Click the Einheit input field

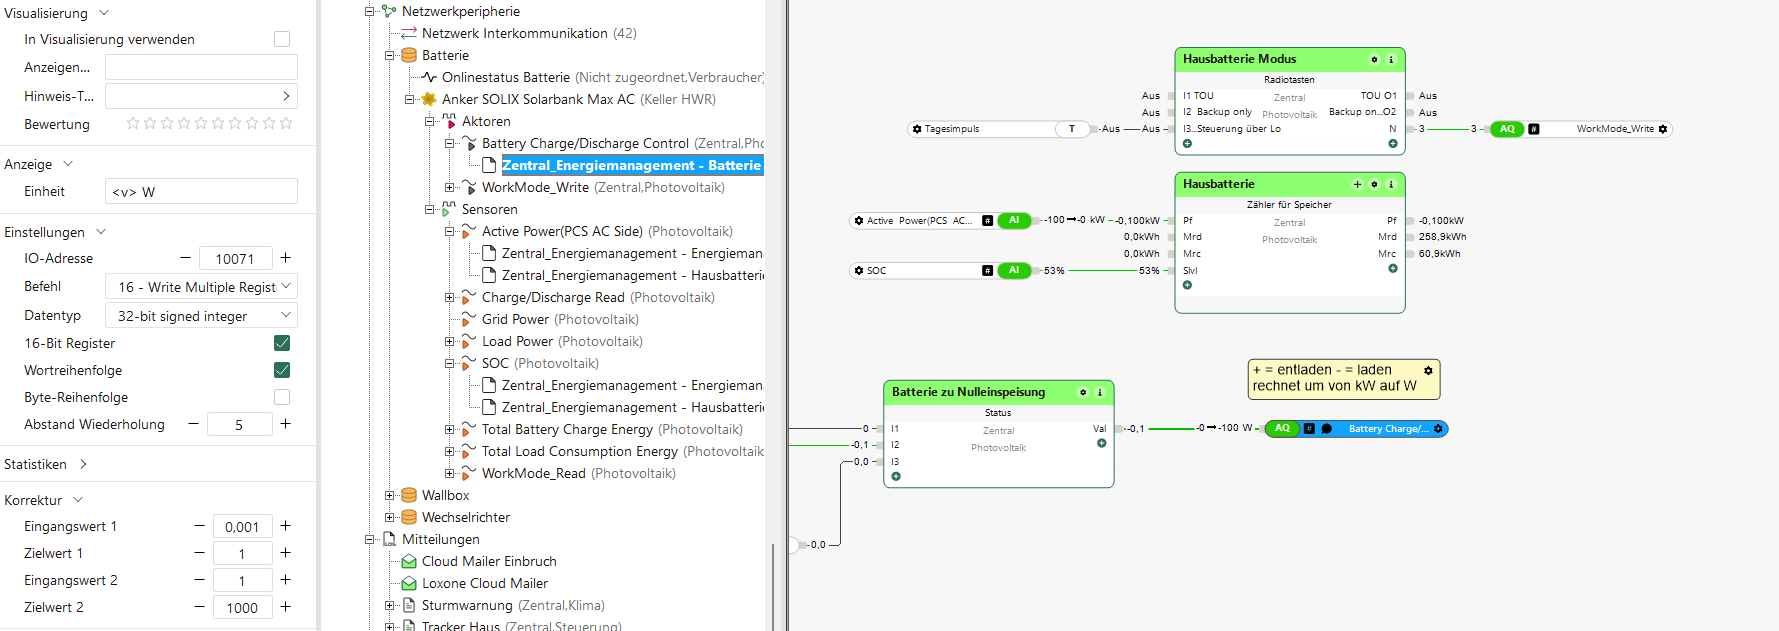(201, 191)
